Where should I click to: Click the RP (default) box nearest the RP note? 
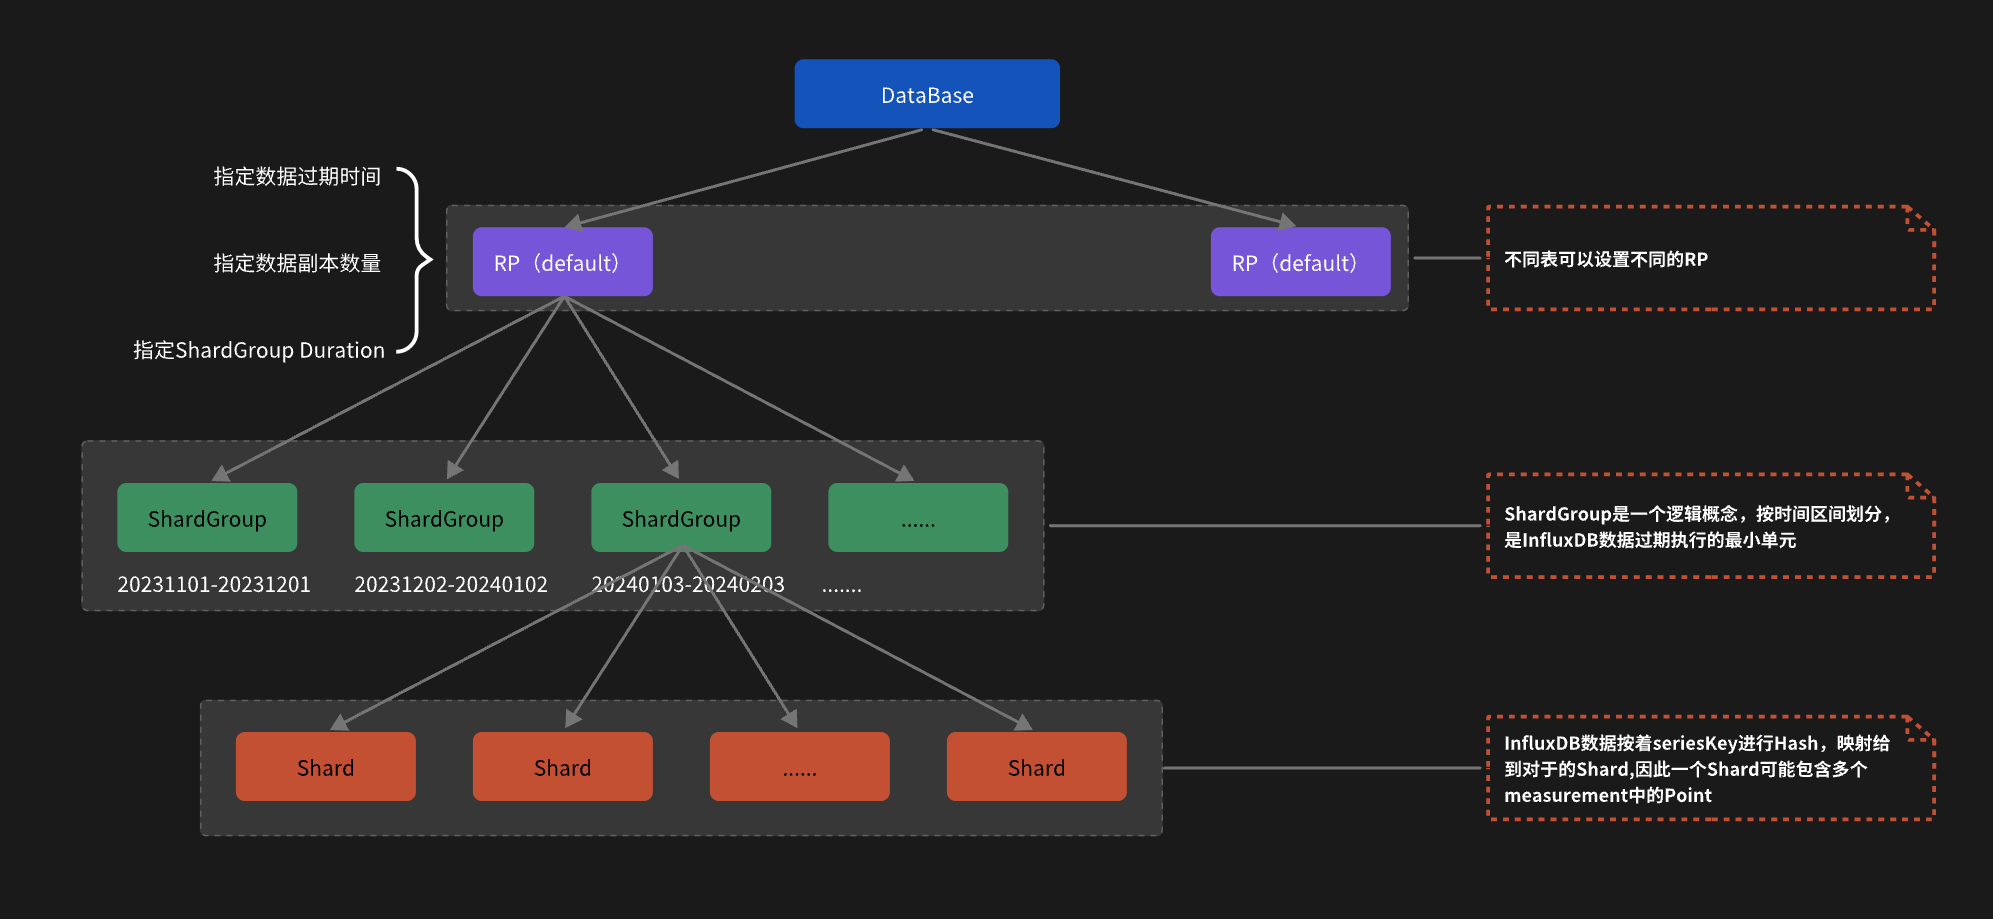[1300, 262]
